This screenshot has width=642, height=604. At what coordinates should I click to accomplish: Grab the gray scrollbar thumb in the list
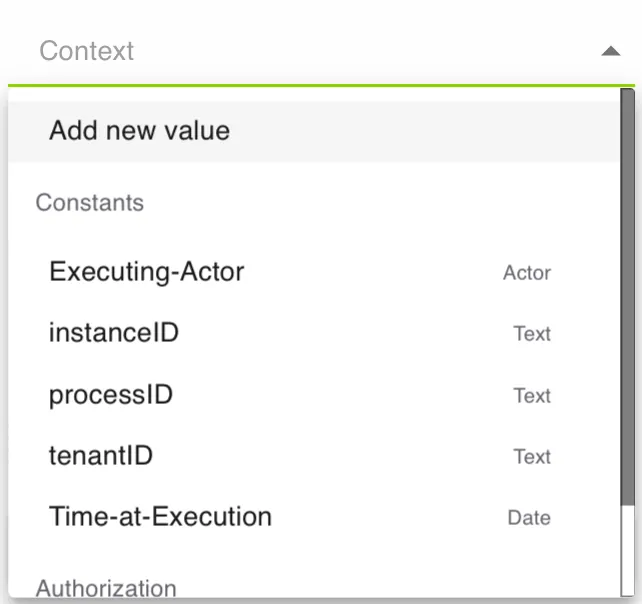tap(627, 297)
